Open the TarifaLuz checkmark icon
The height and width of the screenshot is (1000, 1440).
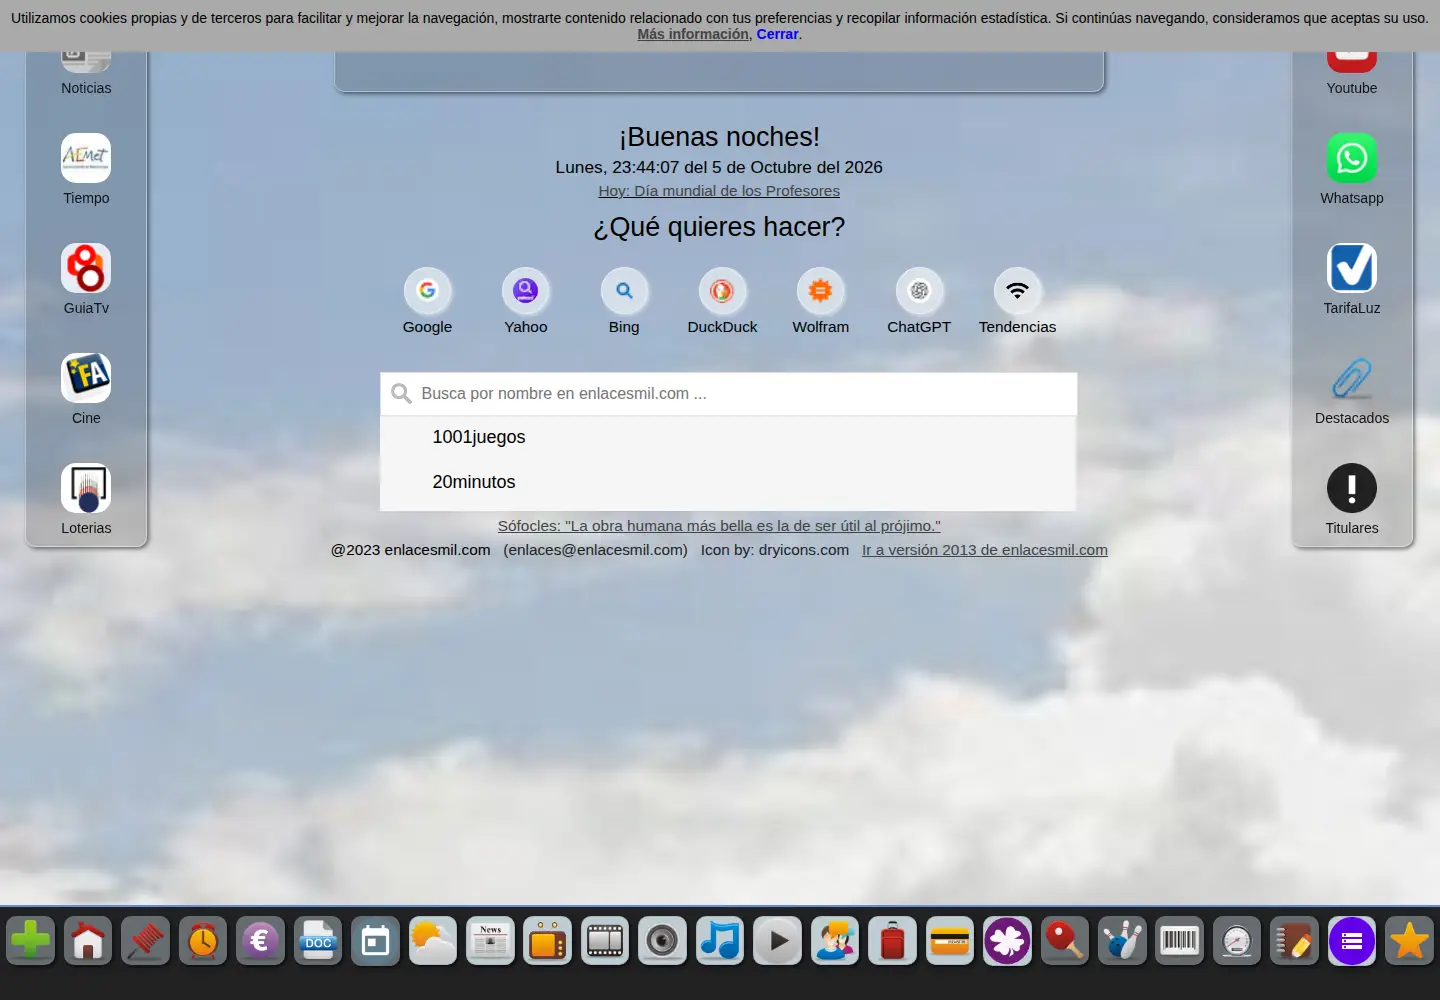pyautogui.click(x=1351, y=268)
